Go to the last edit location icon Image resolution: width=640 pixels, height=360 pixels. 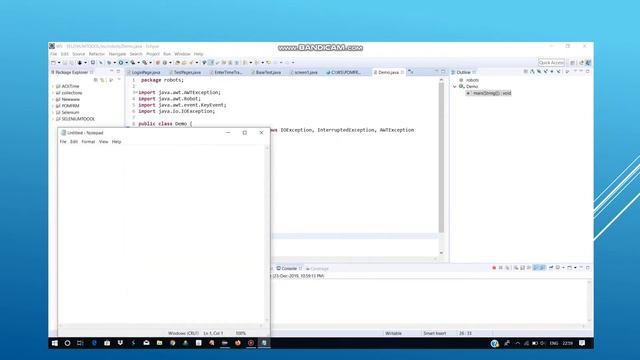coord(268,62)
